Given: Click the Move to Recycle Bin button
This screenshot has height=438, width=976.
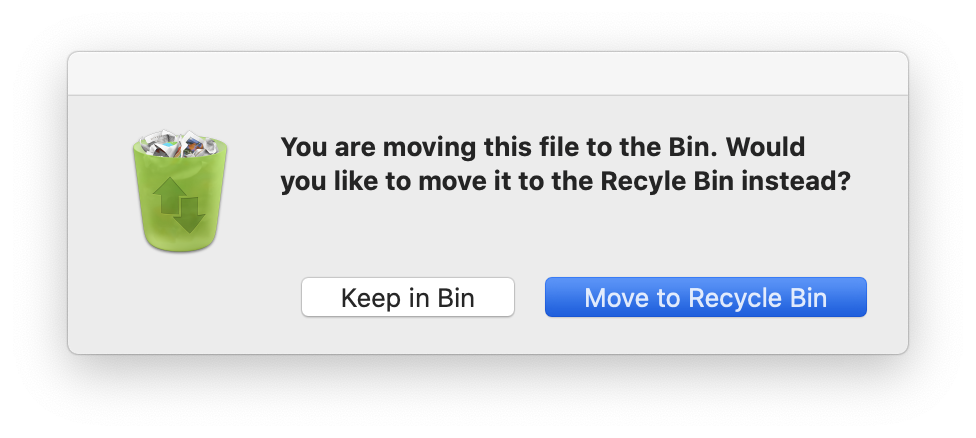Looking at the screenshot, I should coord(706,297).
